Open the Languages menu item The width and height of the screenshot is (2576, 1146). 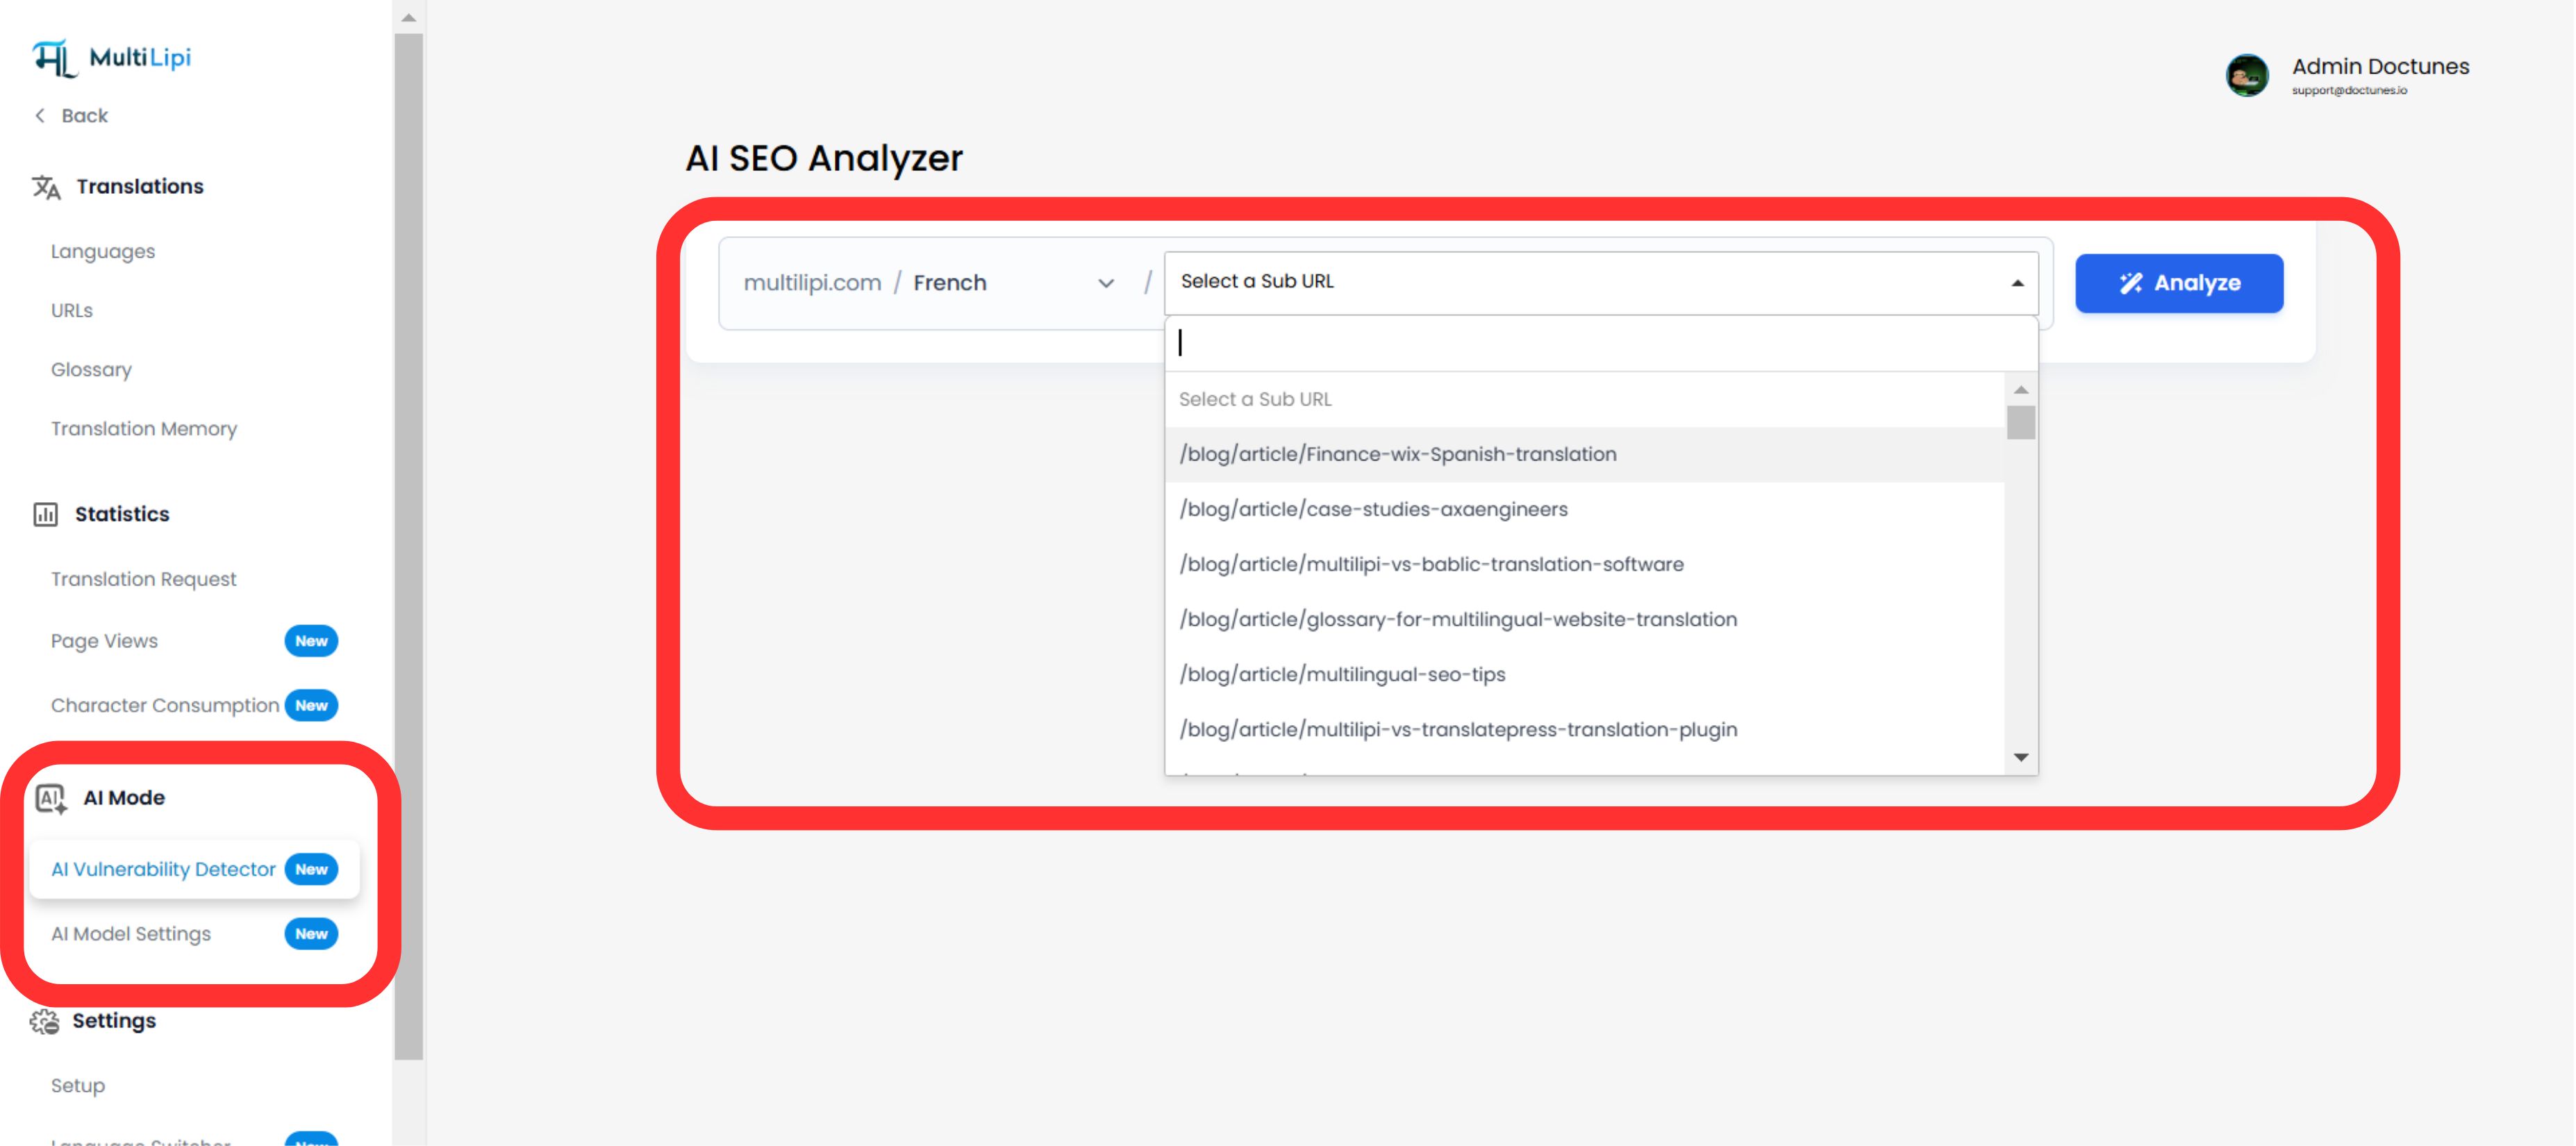coord(103,251)
